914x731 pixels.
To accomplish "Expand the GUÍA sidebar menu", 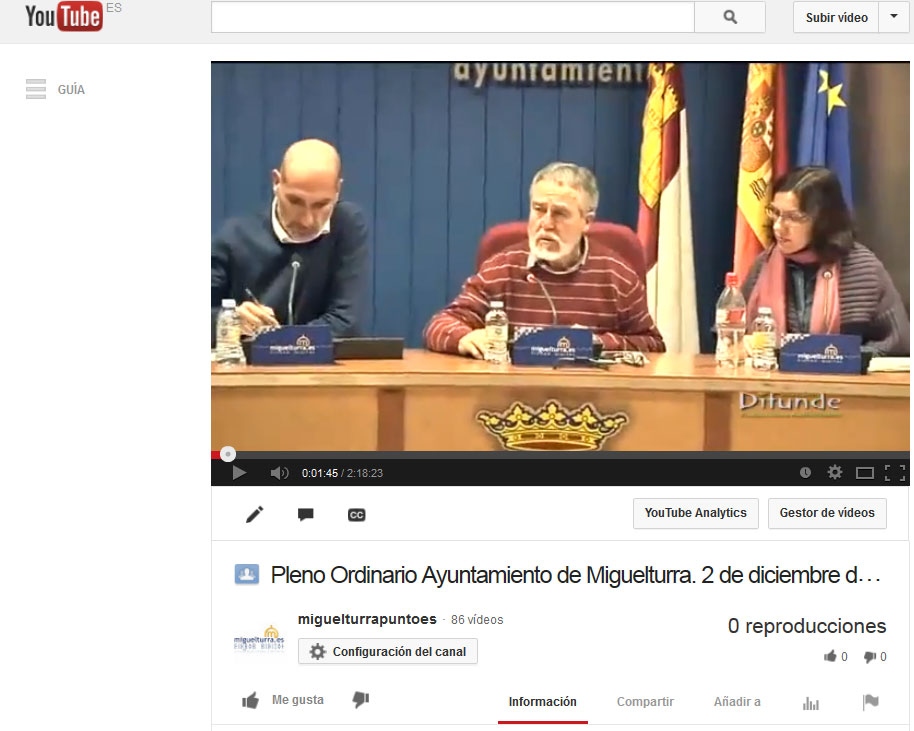I will point(55,89).
